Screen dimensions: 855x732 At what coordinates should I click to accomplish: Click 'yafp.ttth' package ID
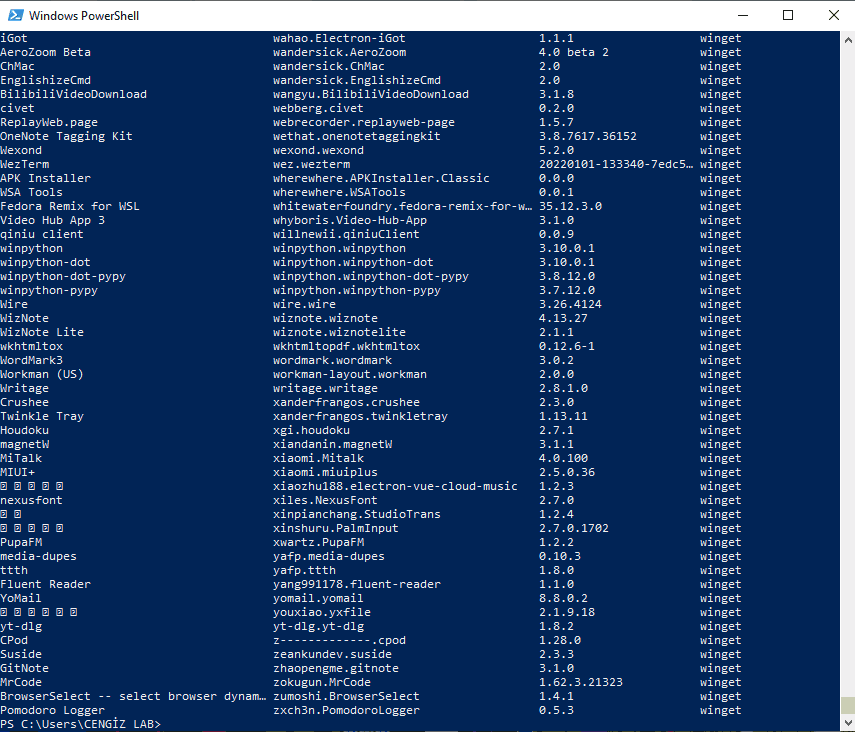click(x=304, y=570)
